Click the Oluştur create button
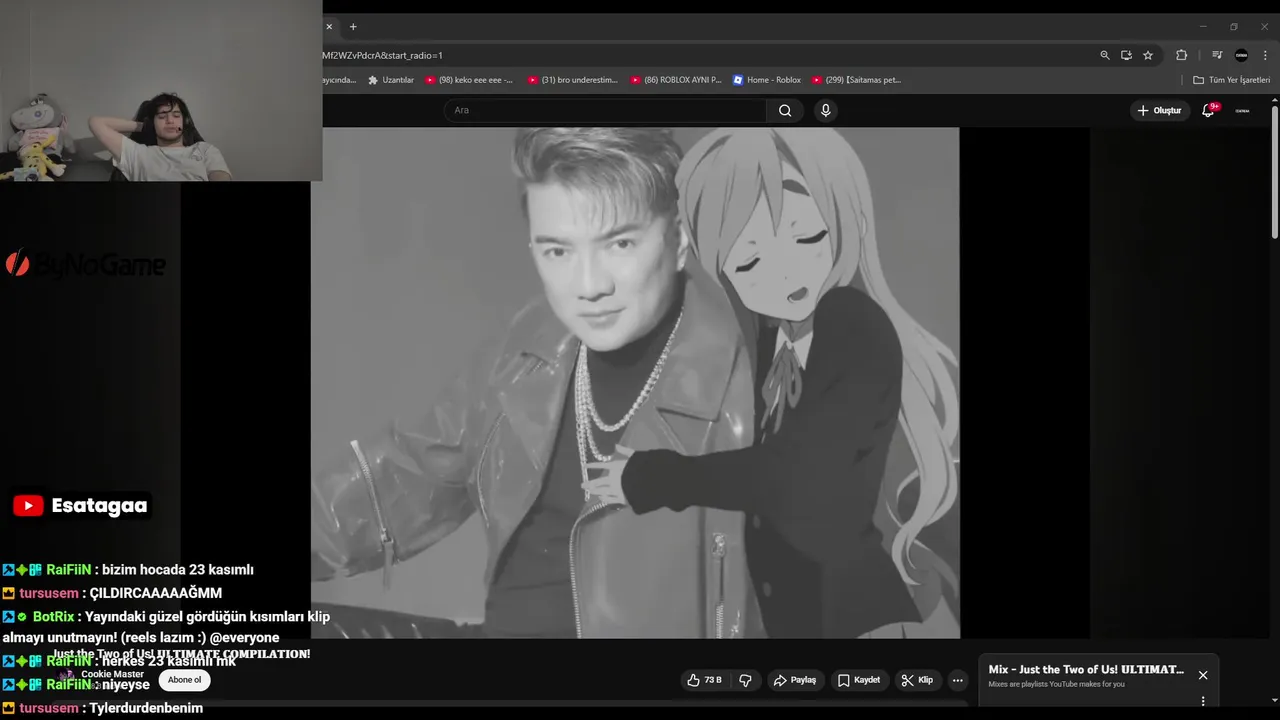This screenshot has height=720, width=1280. point(1159,110)
